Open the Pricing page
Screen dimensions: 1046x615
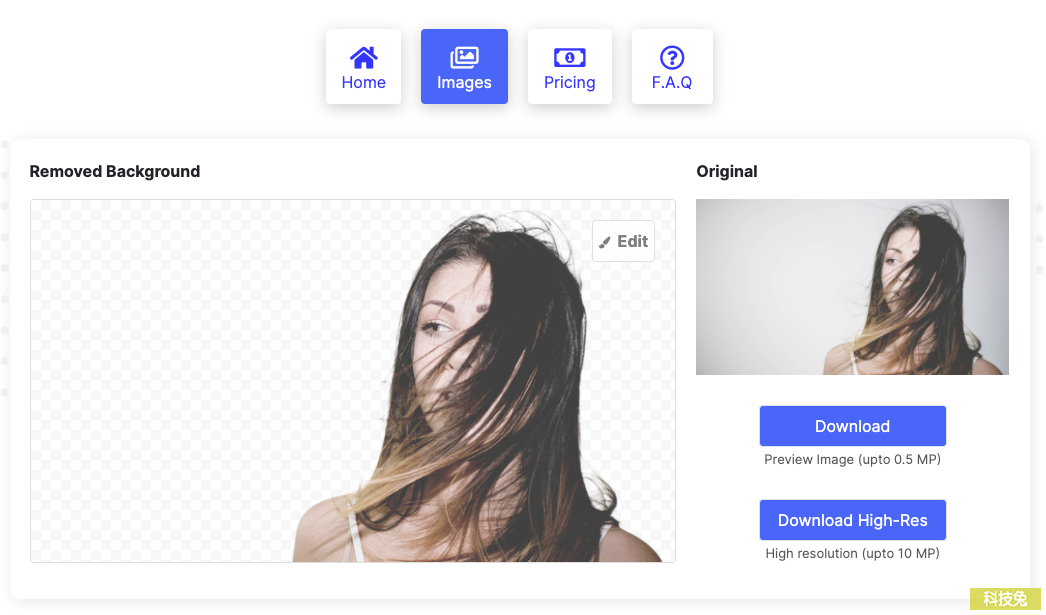[x=570, y=66]
